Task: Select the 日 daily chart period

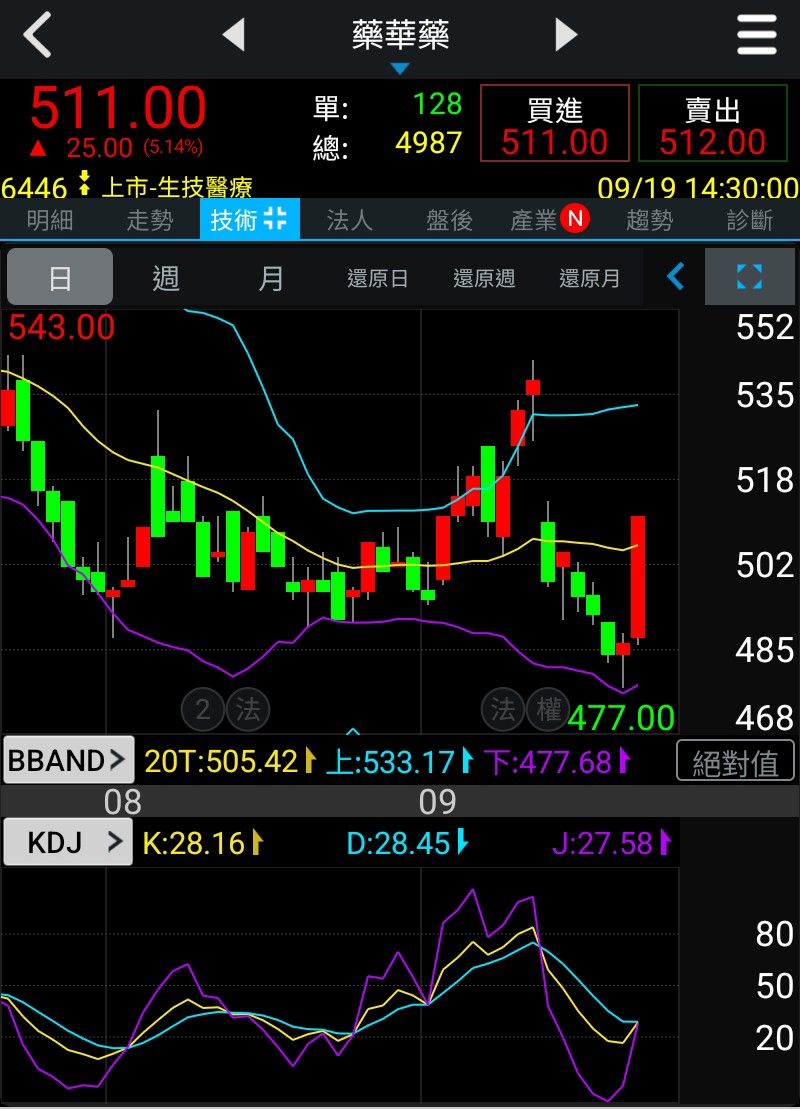Action: (59, 277)
